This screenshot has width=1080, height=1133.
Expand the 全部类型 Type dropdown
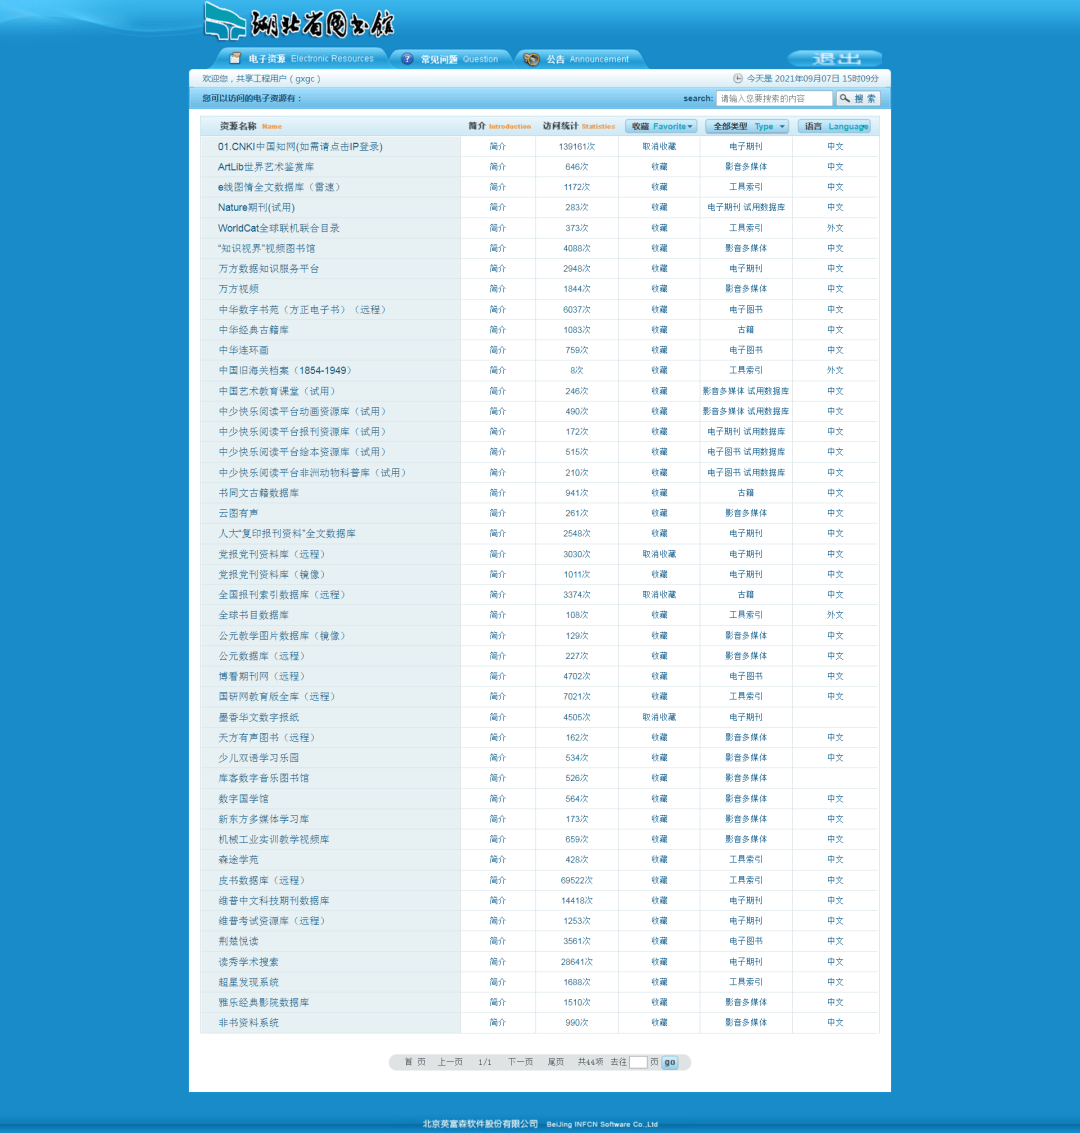pos(747,126)
